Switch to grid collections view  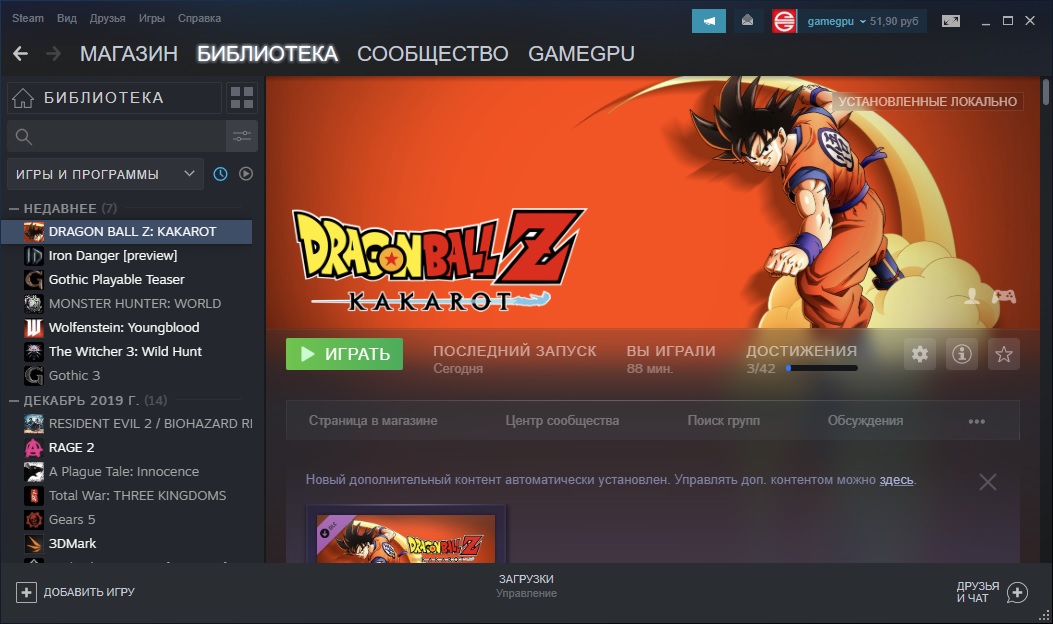[242, 98]
